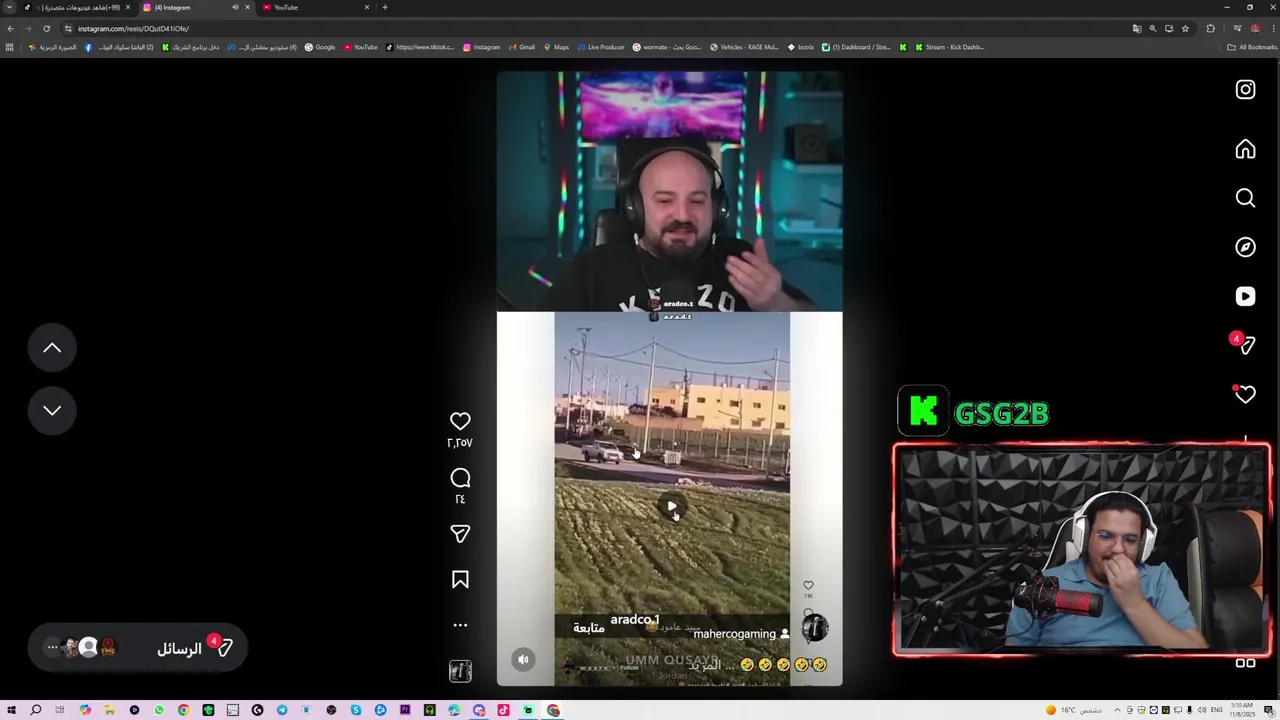The image size is (1280, 720).
Task: Open the botrix bookmark
Action: pyautogui.click(x=801, y=47)
